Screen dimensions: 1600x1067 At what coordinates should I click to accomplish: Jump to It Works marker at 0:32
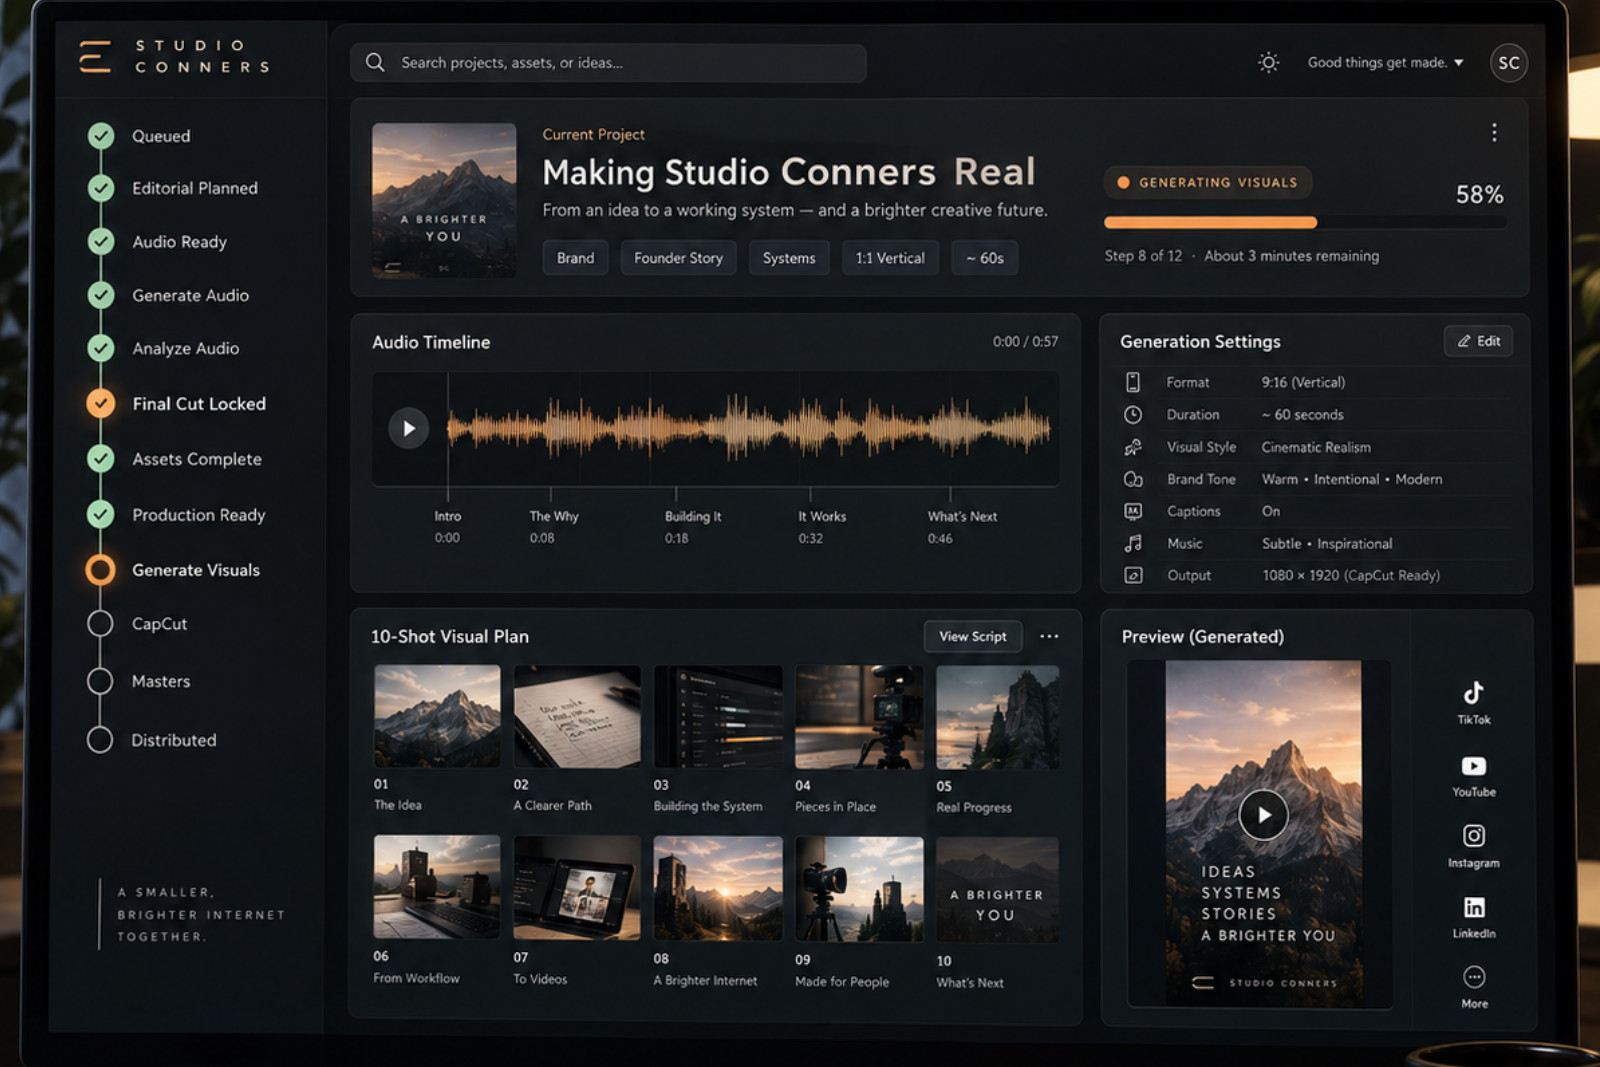click(821, 527)
